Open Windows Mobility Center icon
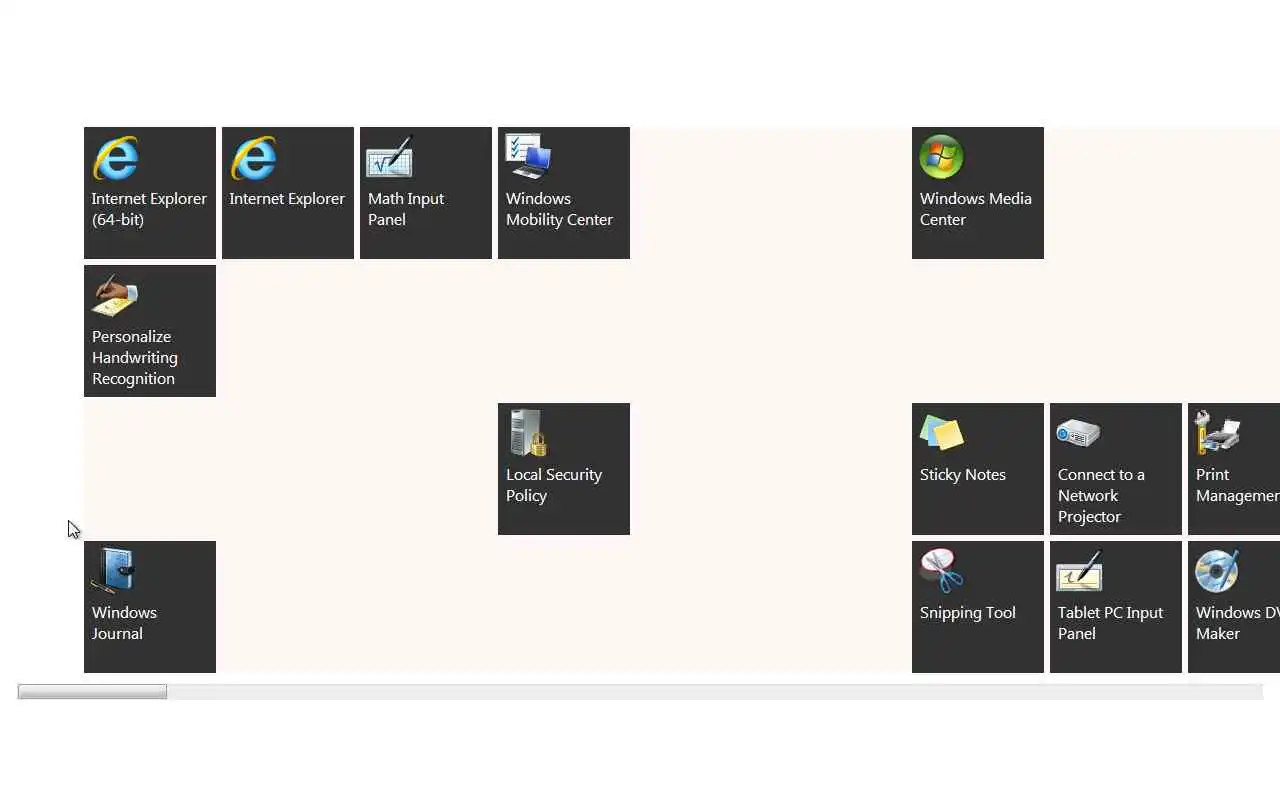 coord(528,158)
